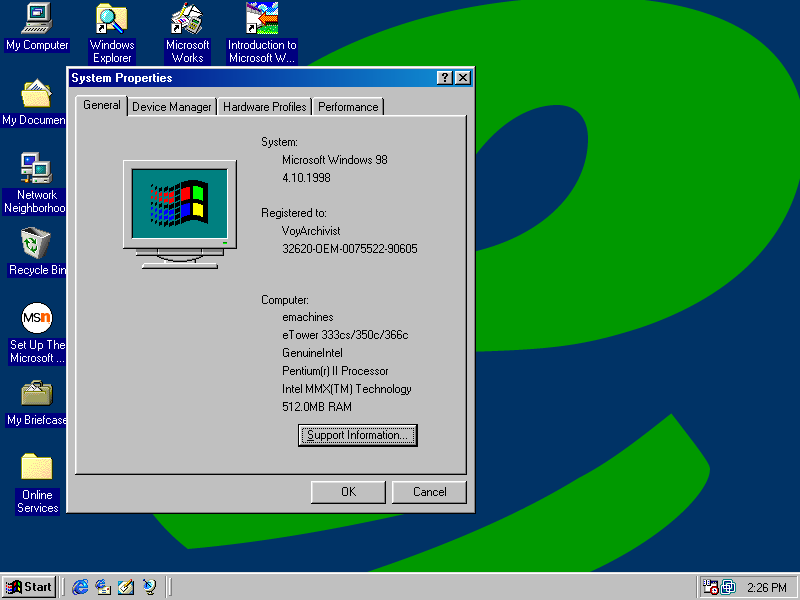This screenshot has height=600, width=800.
Task: Click Show Desktop in Quick Launch
Action: coord(126,587)
